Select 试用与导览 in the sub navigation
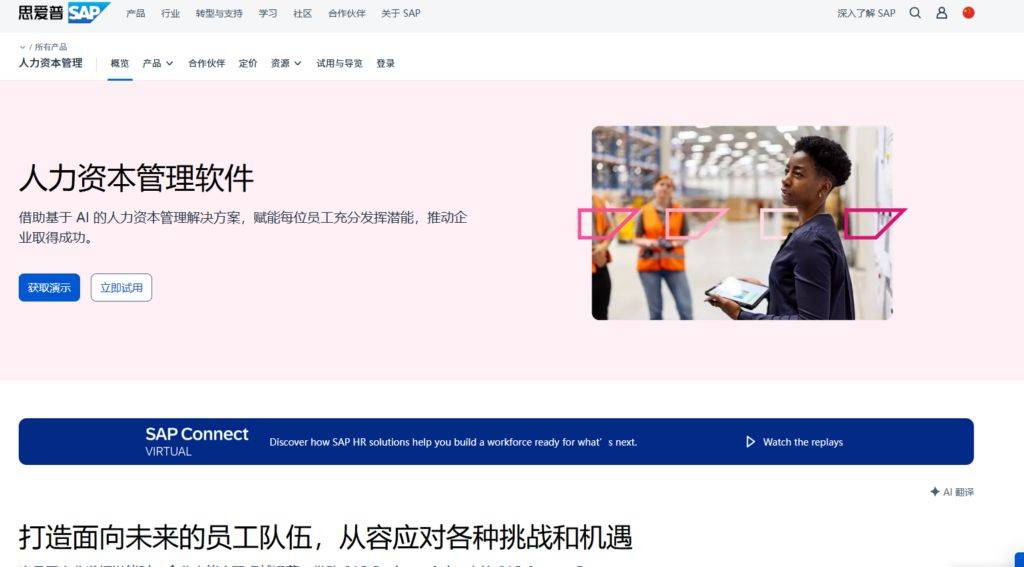Screen dimensions: 1024x567 click(x=340, y=63)
